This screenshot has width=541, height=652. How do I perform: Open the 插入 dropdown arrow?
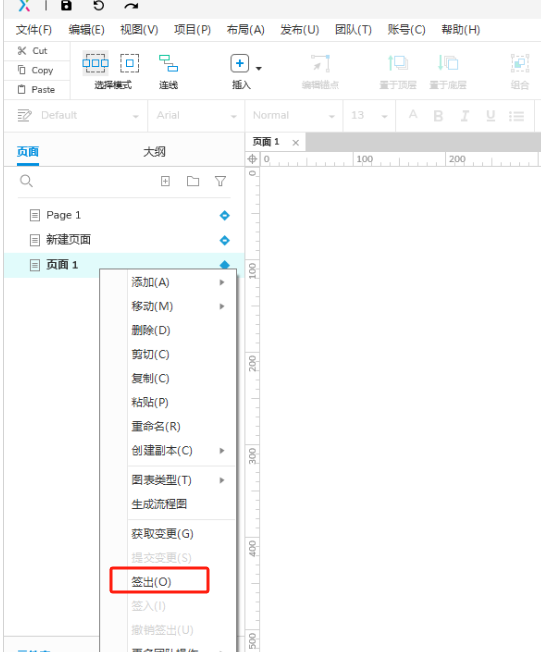[259, 69]
